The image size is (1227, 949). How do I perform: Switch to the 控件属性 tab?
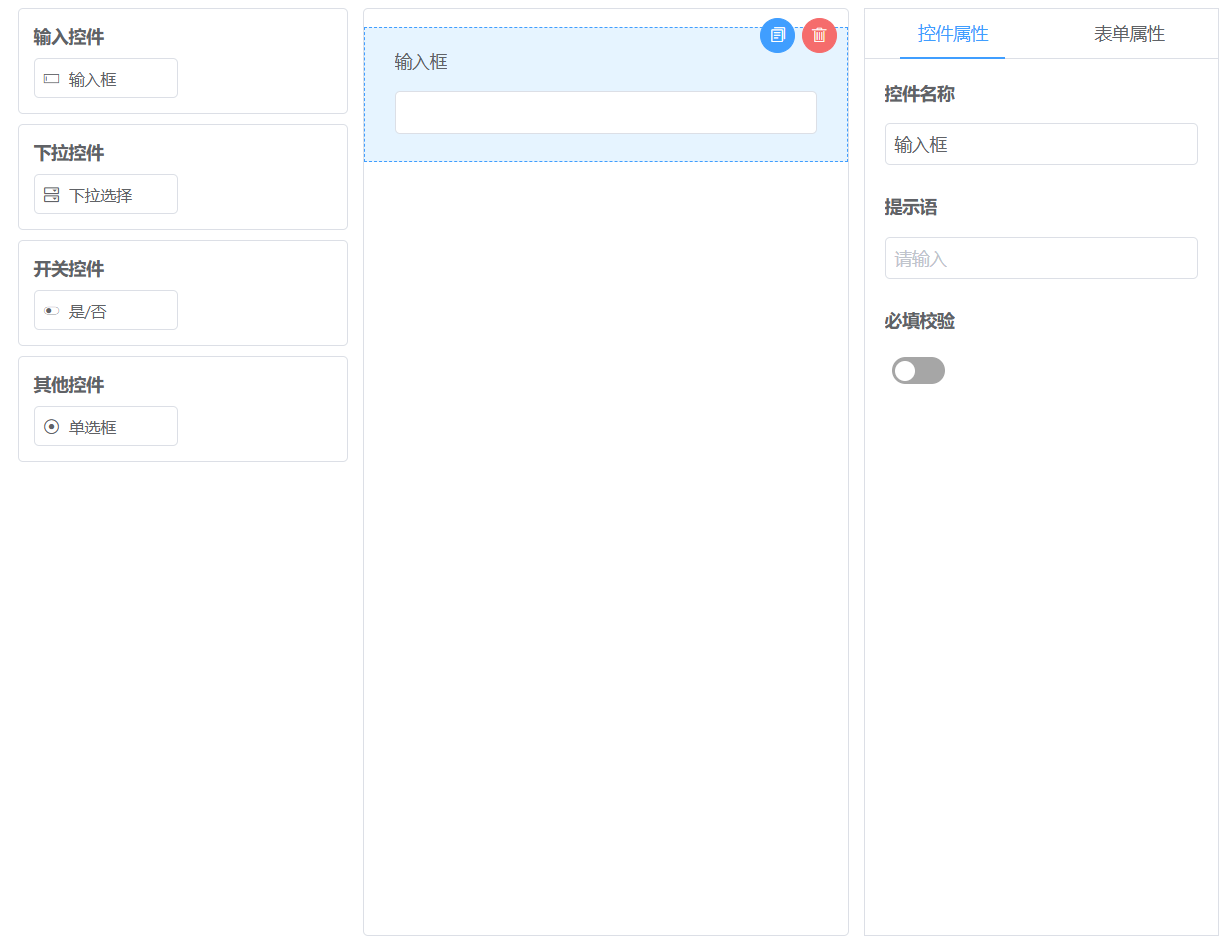(x=952, y=33)
